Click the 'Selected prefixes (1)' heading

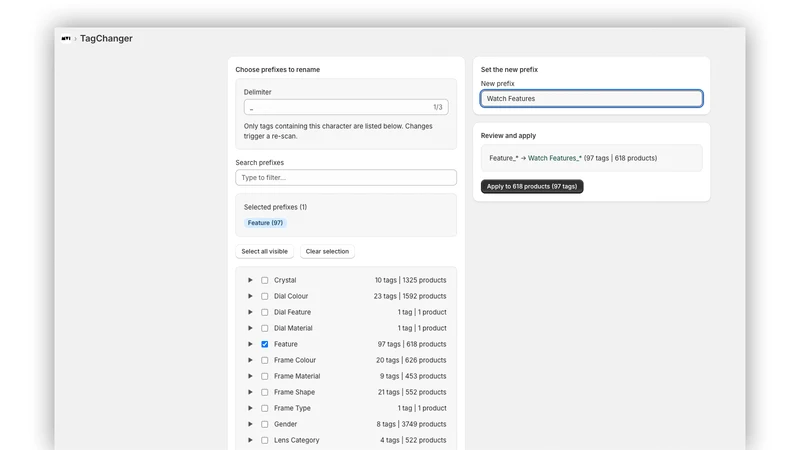pos(276,207)
